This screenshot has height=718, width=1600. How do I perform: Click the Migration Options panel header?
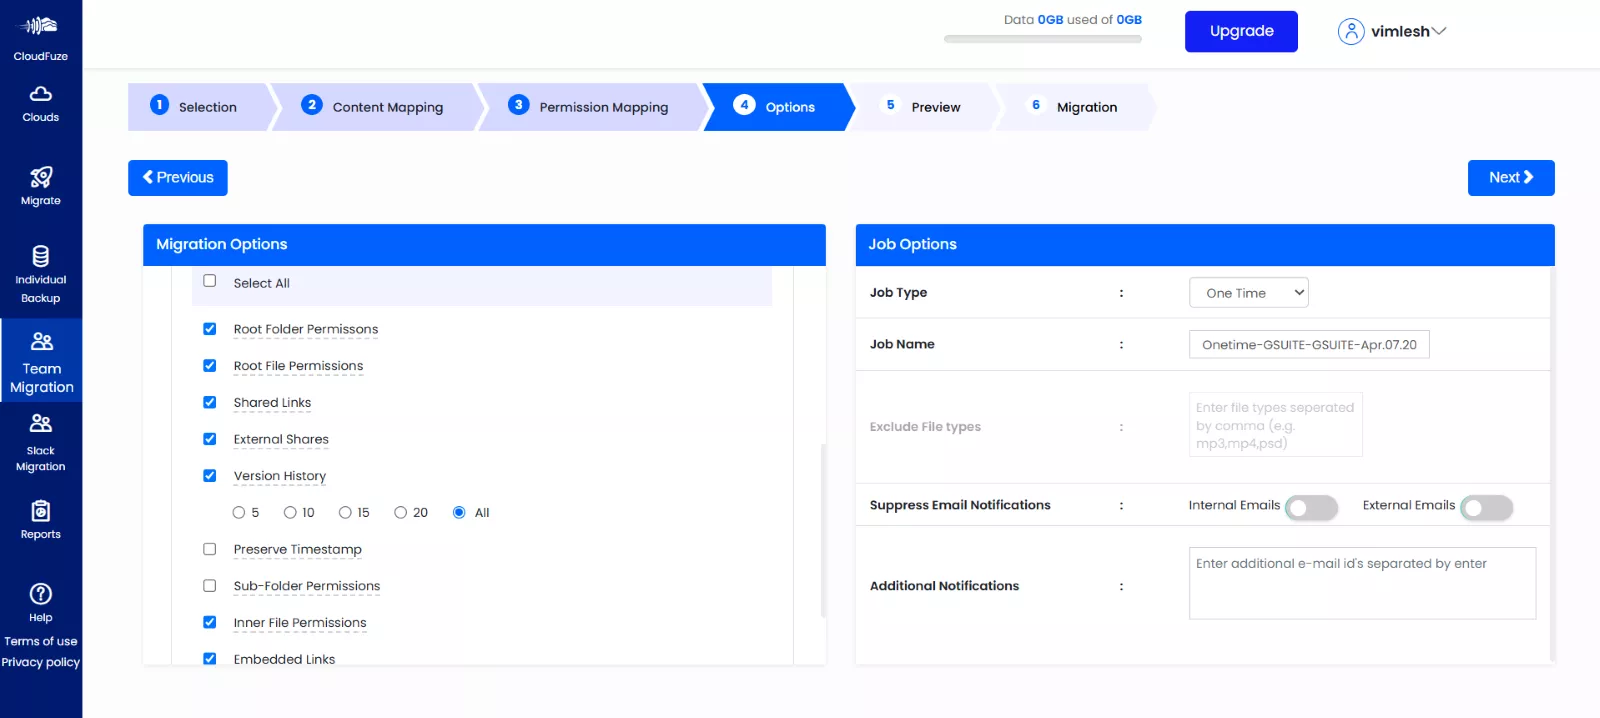pyautogui.click(x=484, y=245)
